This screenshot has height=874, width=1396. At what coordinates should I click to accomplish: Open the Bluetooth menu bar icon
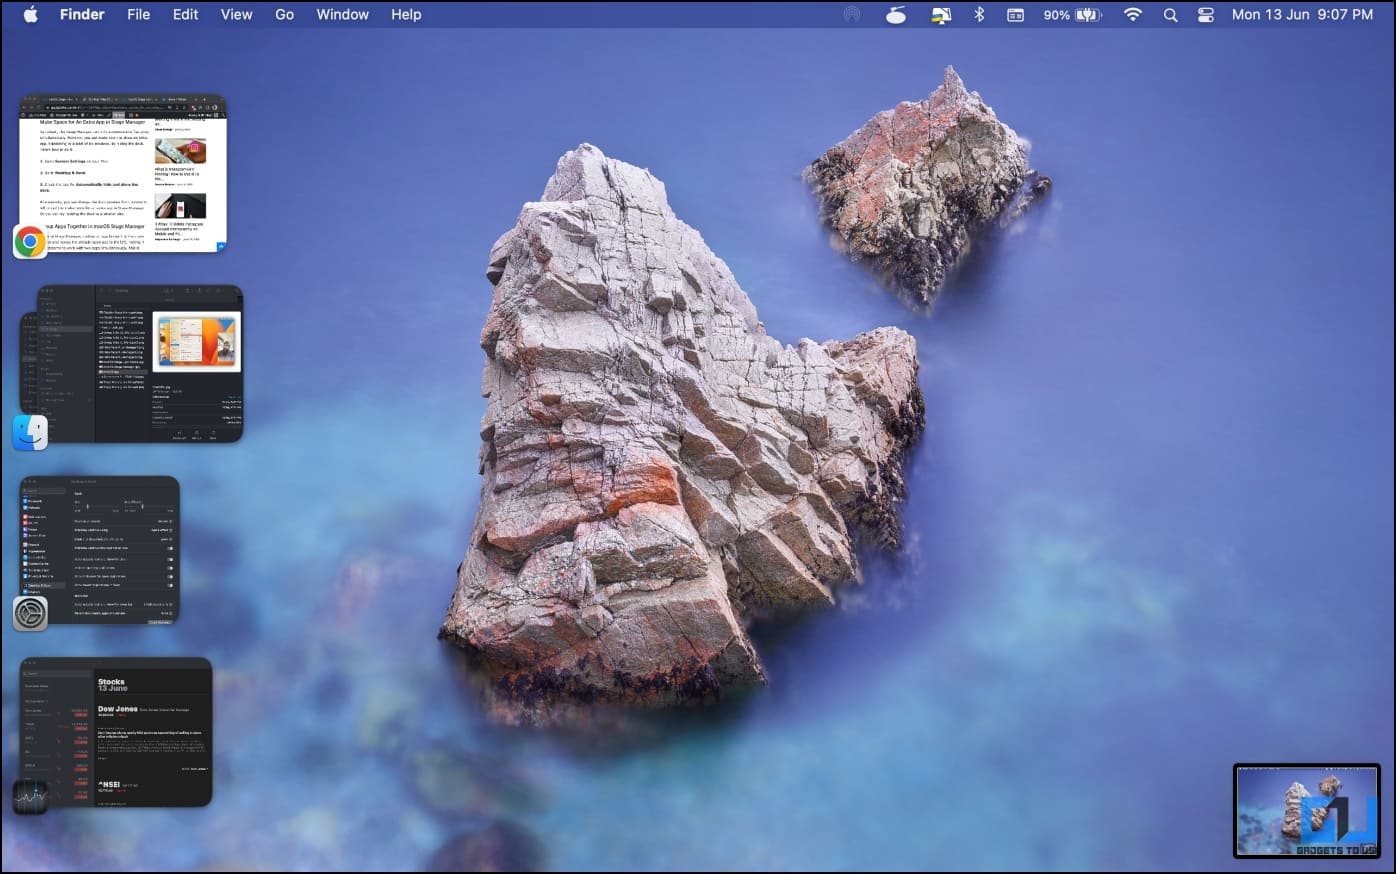coord(979,14)
